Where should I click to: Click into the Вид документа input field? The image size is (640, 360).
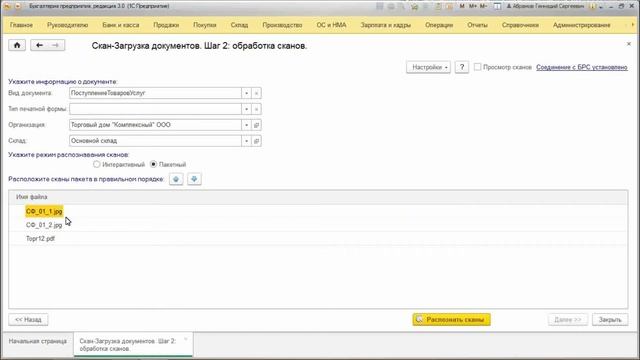[x=155, y=93]
